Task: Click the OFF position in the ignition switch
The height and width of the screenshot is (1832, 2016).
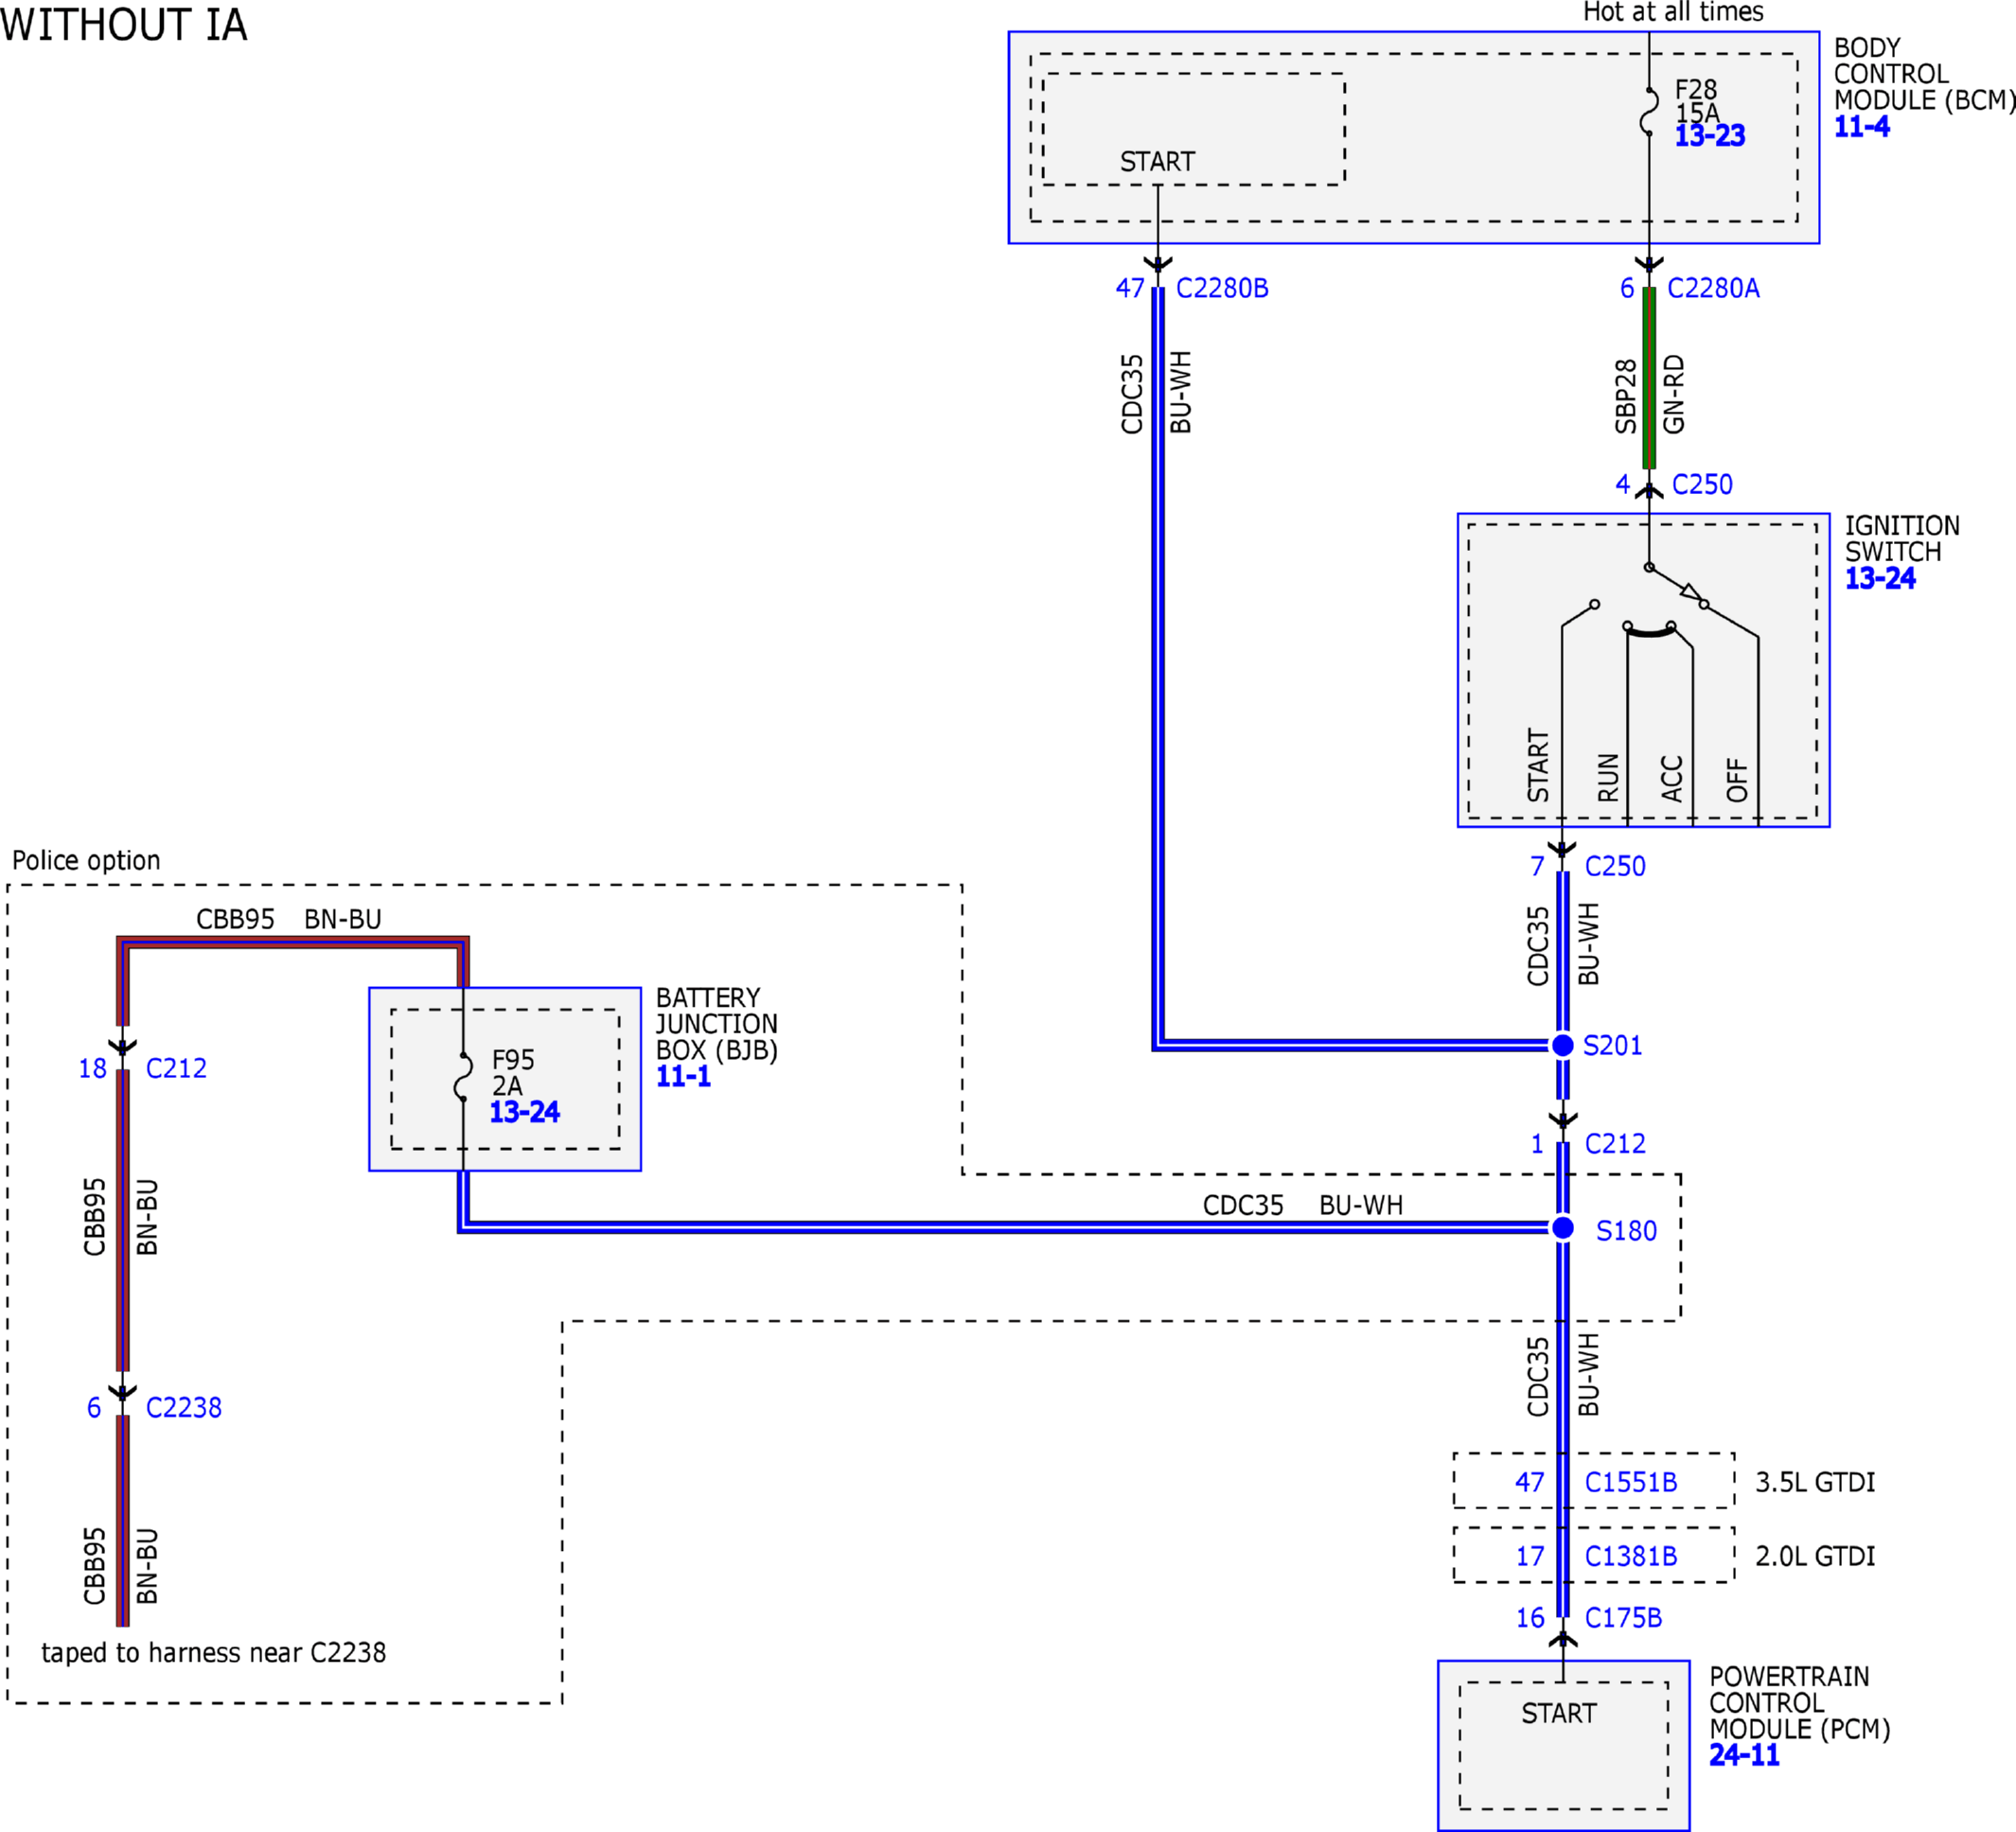Action: pos(1737,780)
